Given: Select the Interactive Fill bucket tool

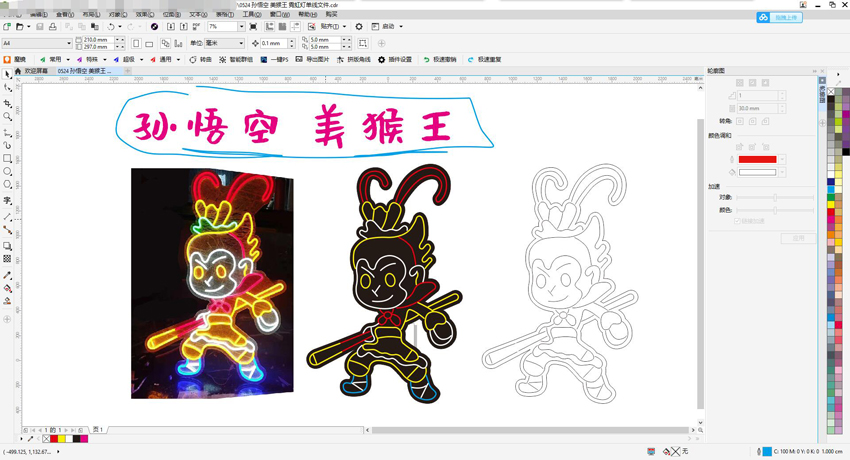Looking at the screenshot, I should (7, 288).
